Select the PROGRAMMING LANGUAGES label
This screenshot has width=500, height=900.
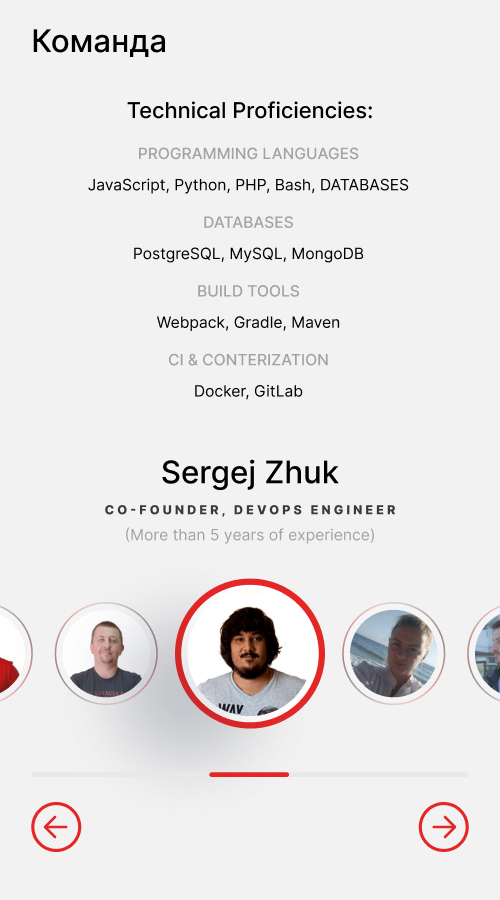click(248, 154)
